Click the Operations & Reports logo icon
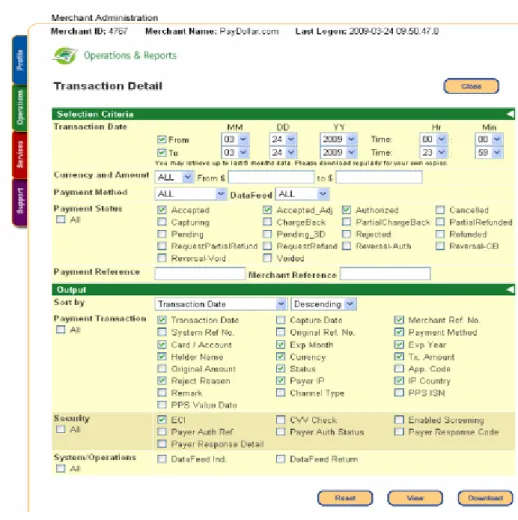This screenshot has width=518, height=520. coord(65,56)
